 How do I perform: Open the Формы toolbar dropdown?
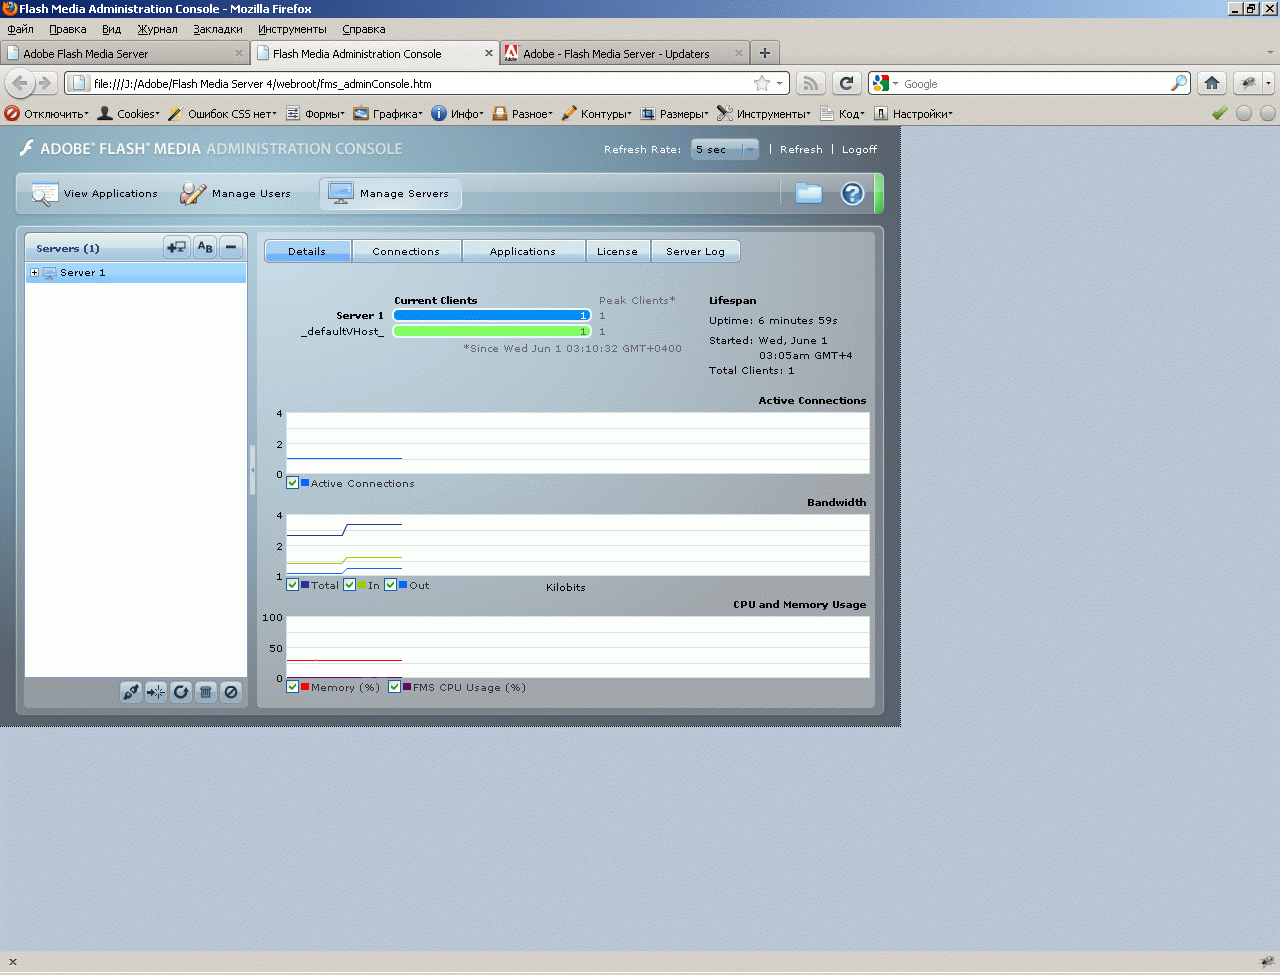315,113
